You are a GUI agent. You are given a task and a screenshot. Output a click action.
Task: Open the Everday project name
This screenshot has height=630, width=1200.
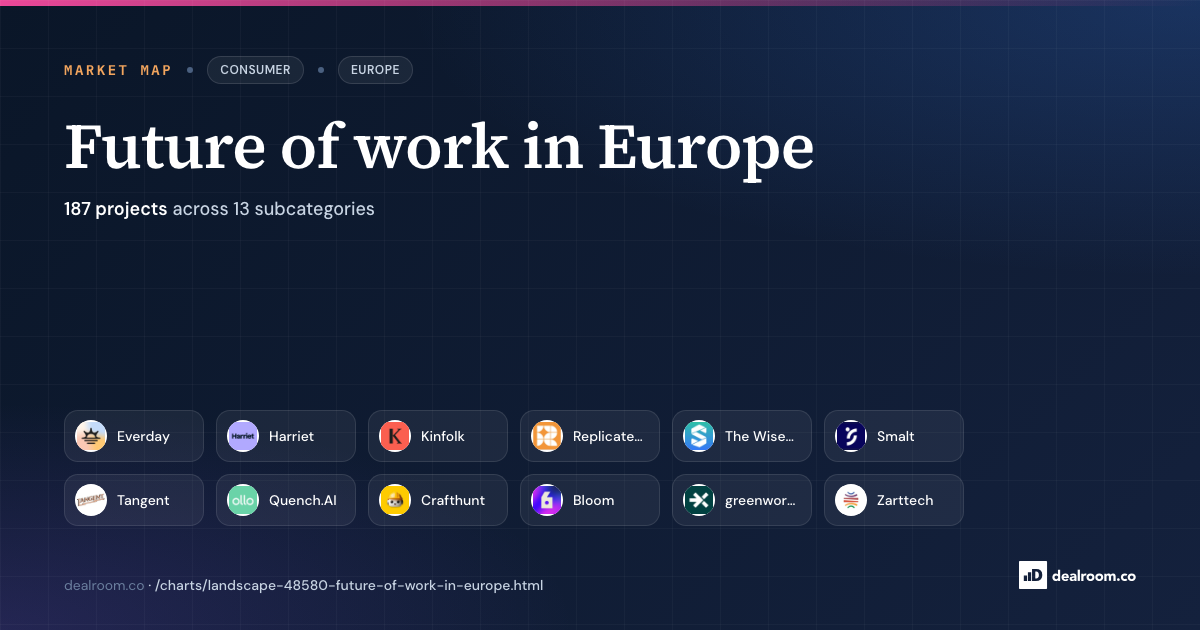pyautogui.click(x=143, y=436)
